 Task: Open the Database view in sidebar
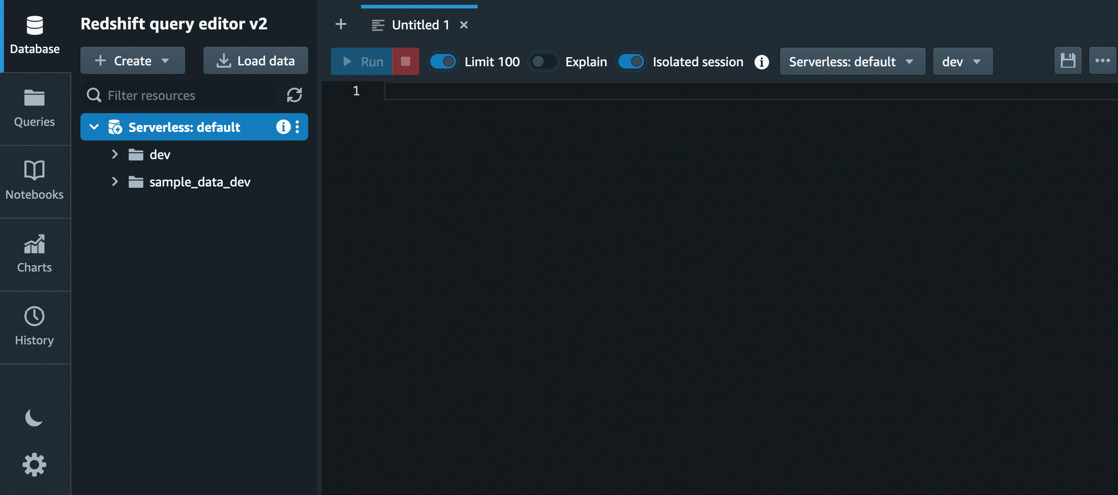[x=34, y=36]
